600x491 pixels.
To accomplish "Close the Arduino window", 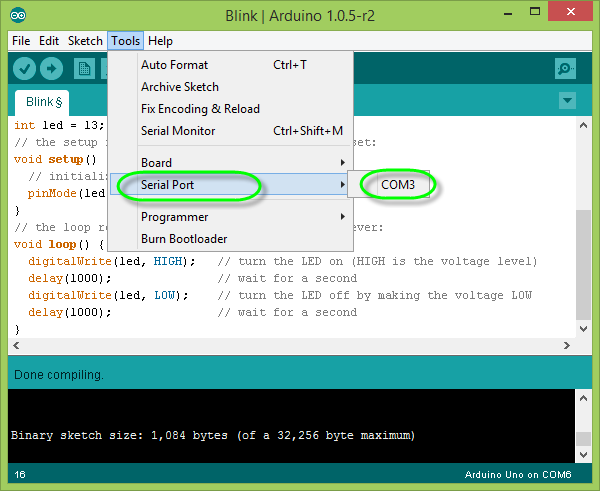I will point(571,11).
